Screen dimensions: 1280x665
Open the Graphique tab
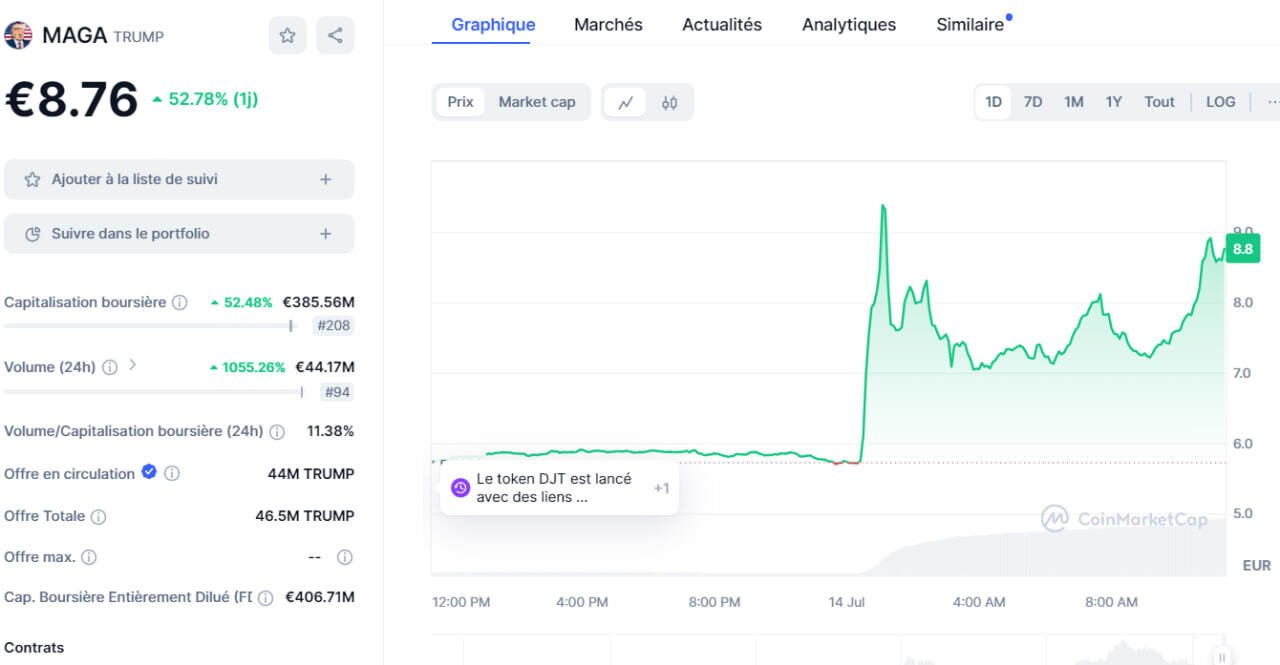click(x=493, y=24)
